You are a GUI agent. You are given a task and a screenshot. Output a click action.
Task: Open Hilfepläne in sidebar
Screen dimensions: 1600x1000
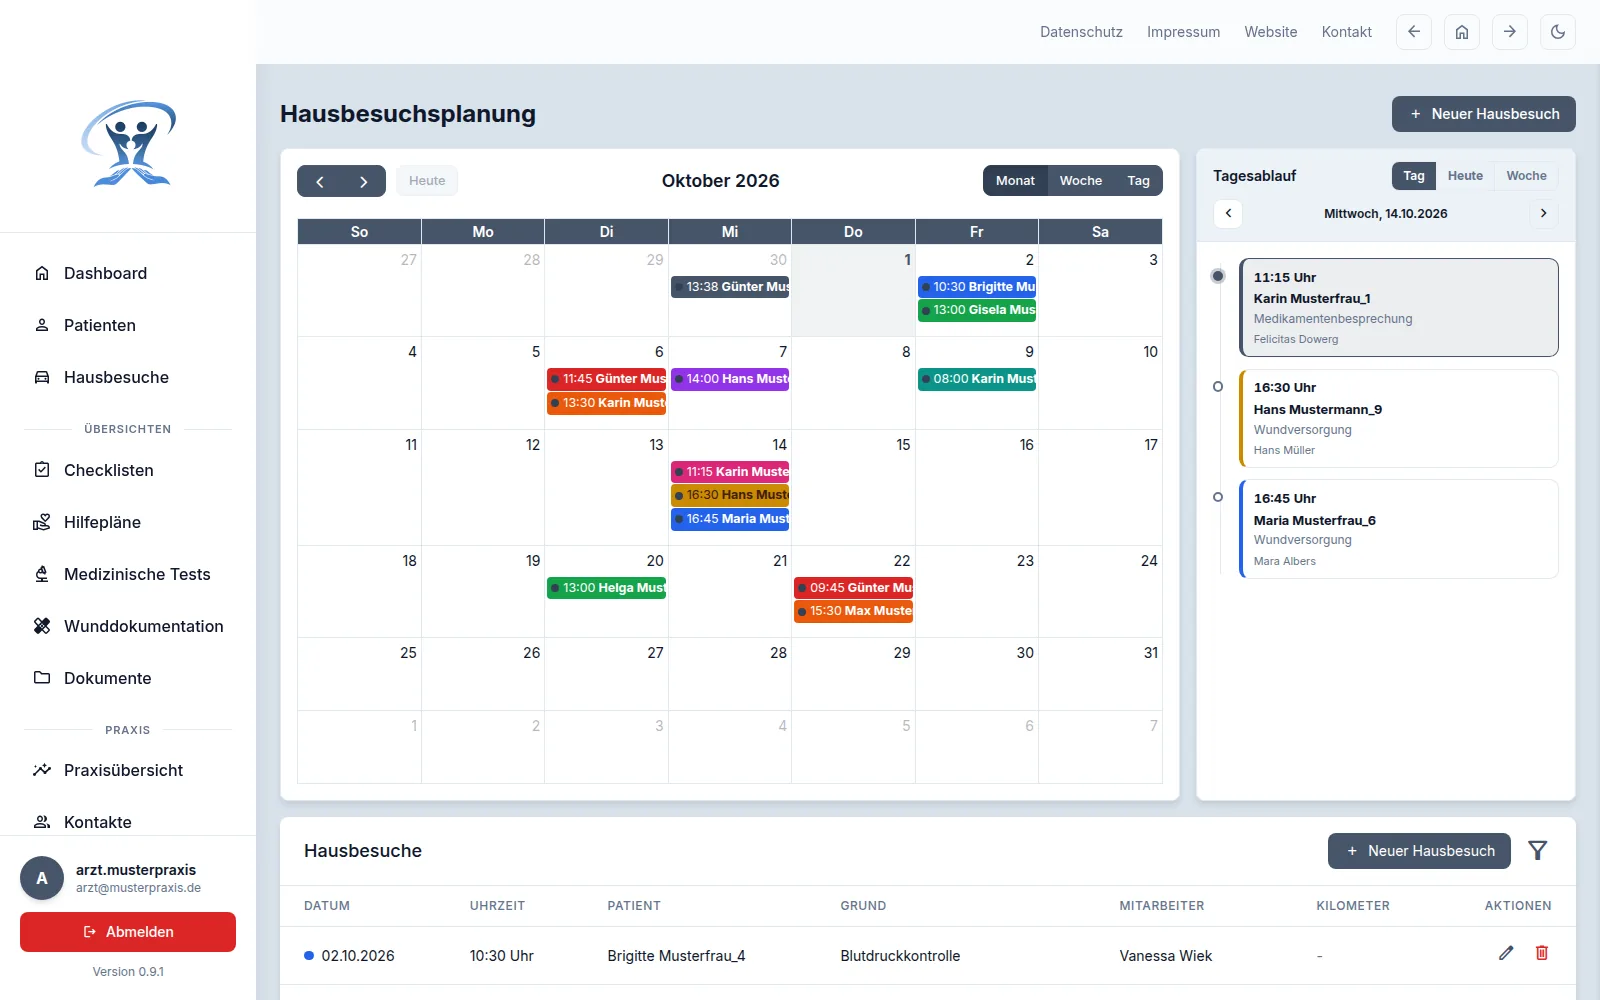[128, 522]
